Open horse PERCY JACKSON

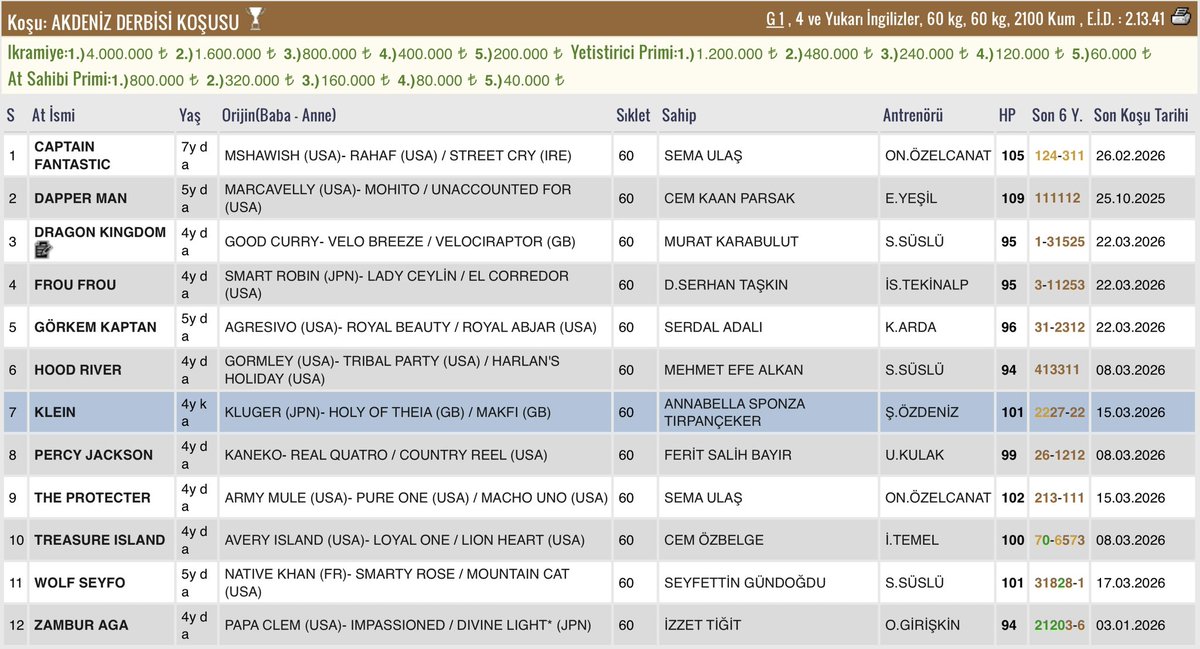93,455
